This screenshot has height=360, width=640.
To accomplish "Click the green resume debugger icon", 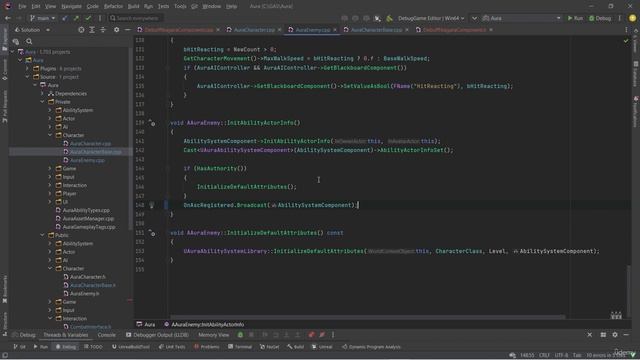I will point(240,335).
